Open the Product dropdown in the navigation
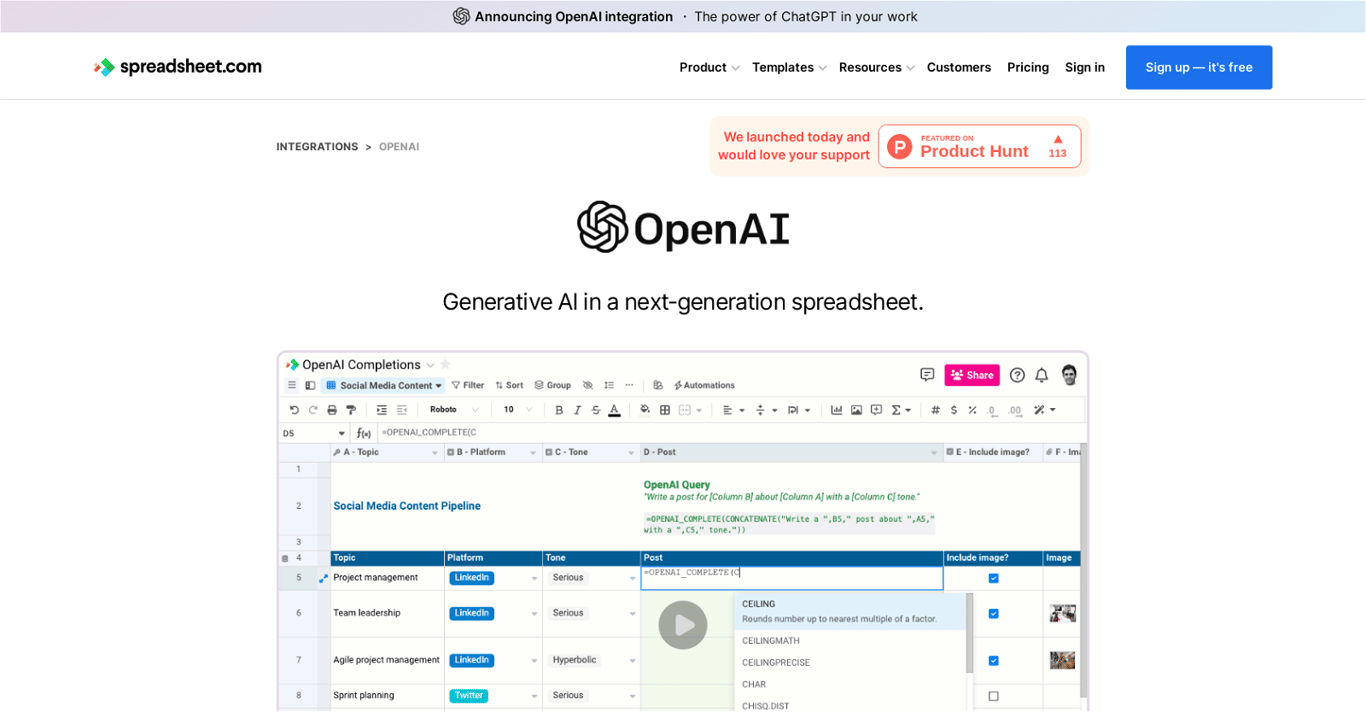1366x712 pixels. (x=709, y=67)
